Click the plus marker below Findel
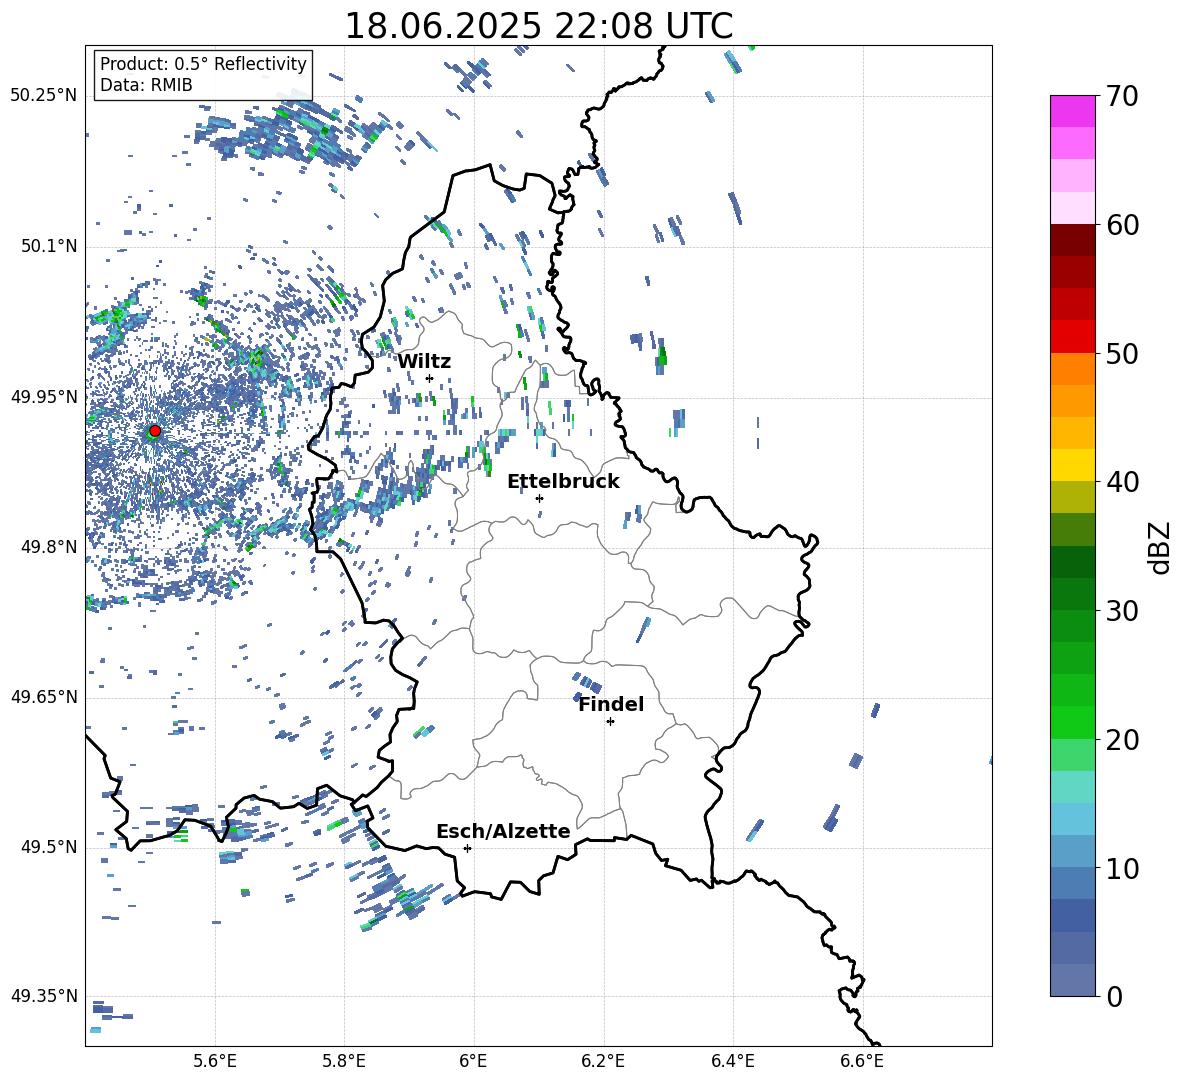Screen dimensions: 1184x1081 coord(610,722)
